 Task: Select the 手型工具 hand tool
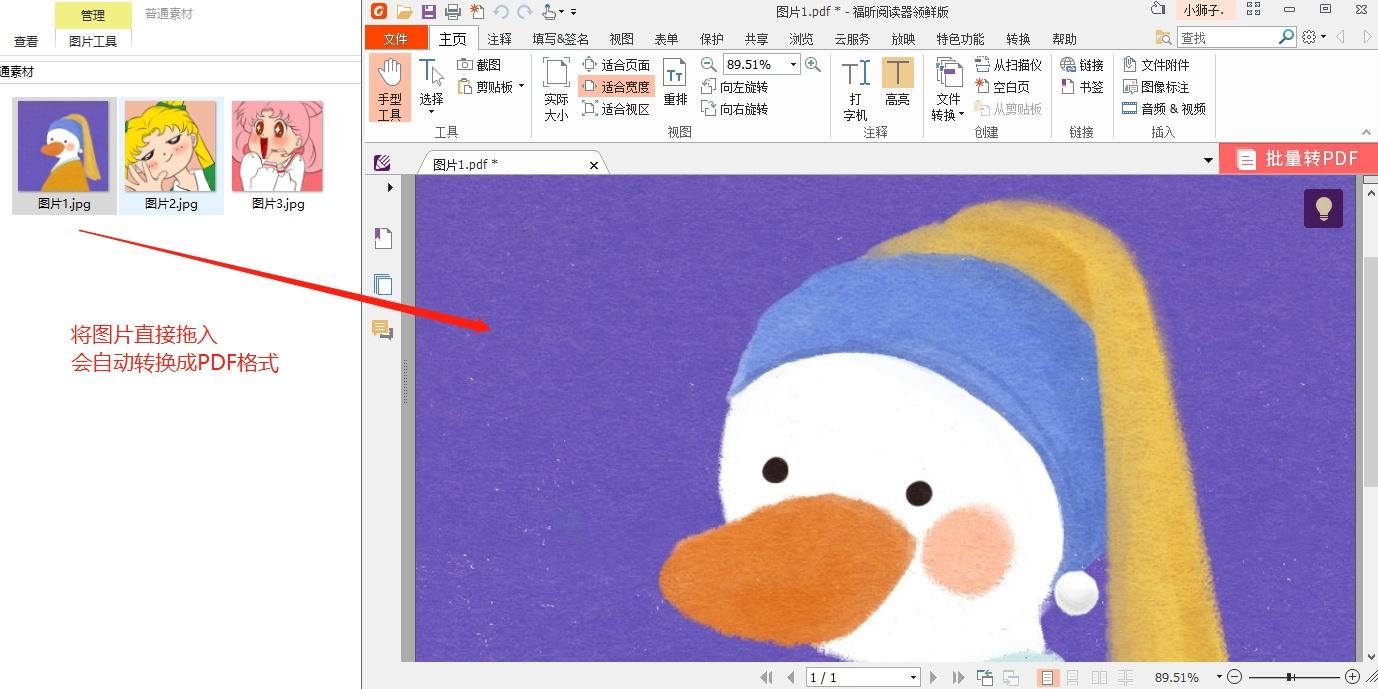[389, 88]
